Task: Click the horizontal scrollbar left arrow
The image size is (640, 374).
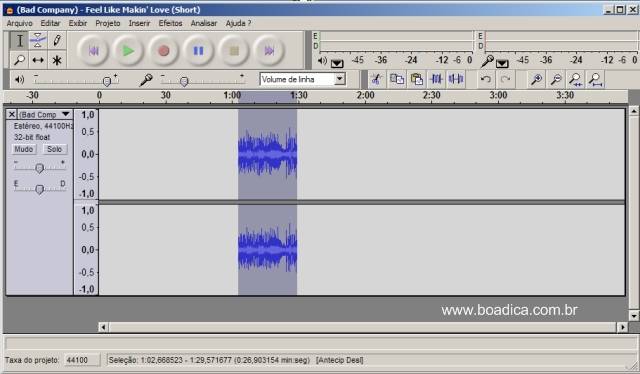Action: [x=103, y=327]
